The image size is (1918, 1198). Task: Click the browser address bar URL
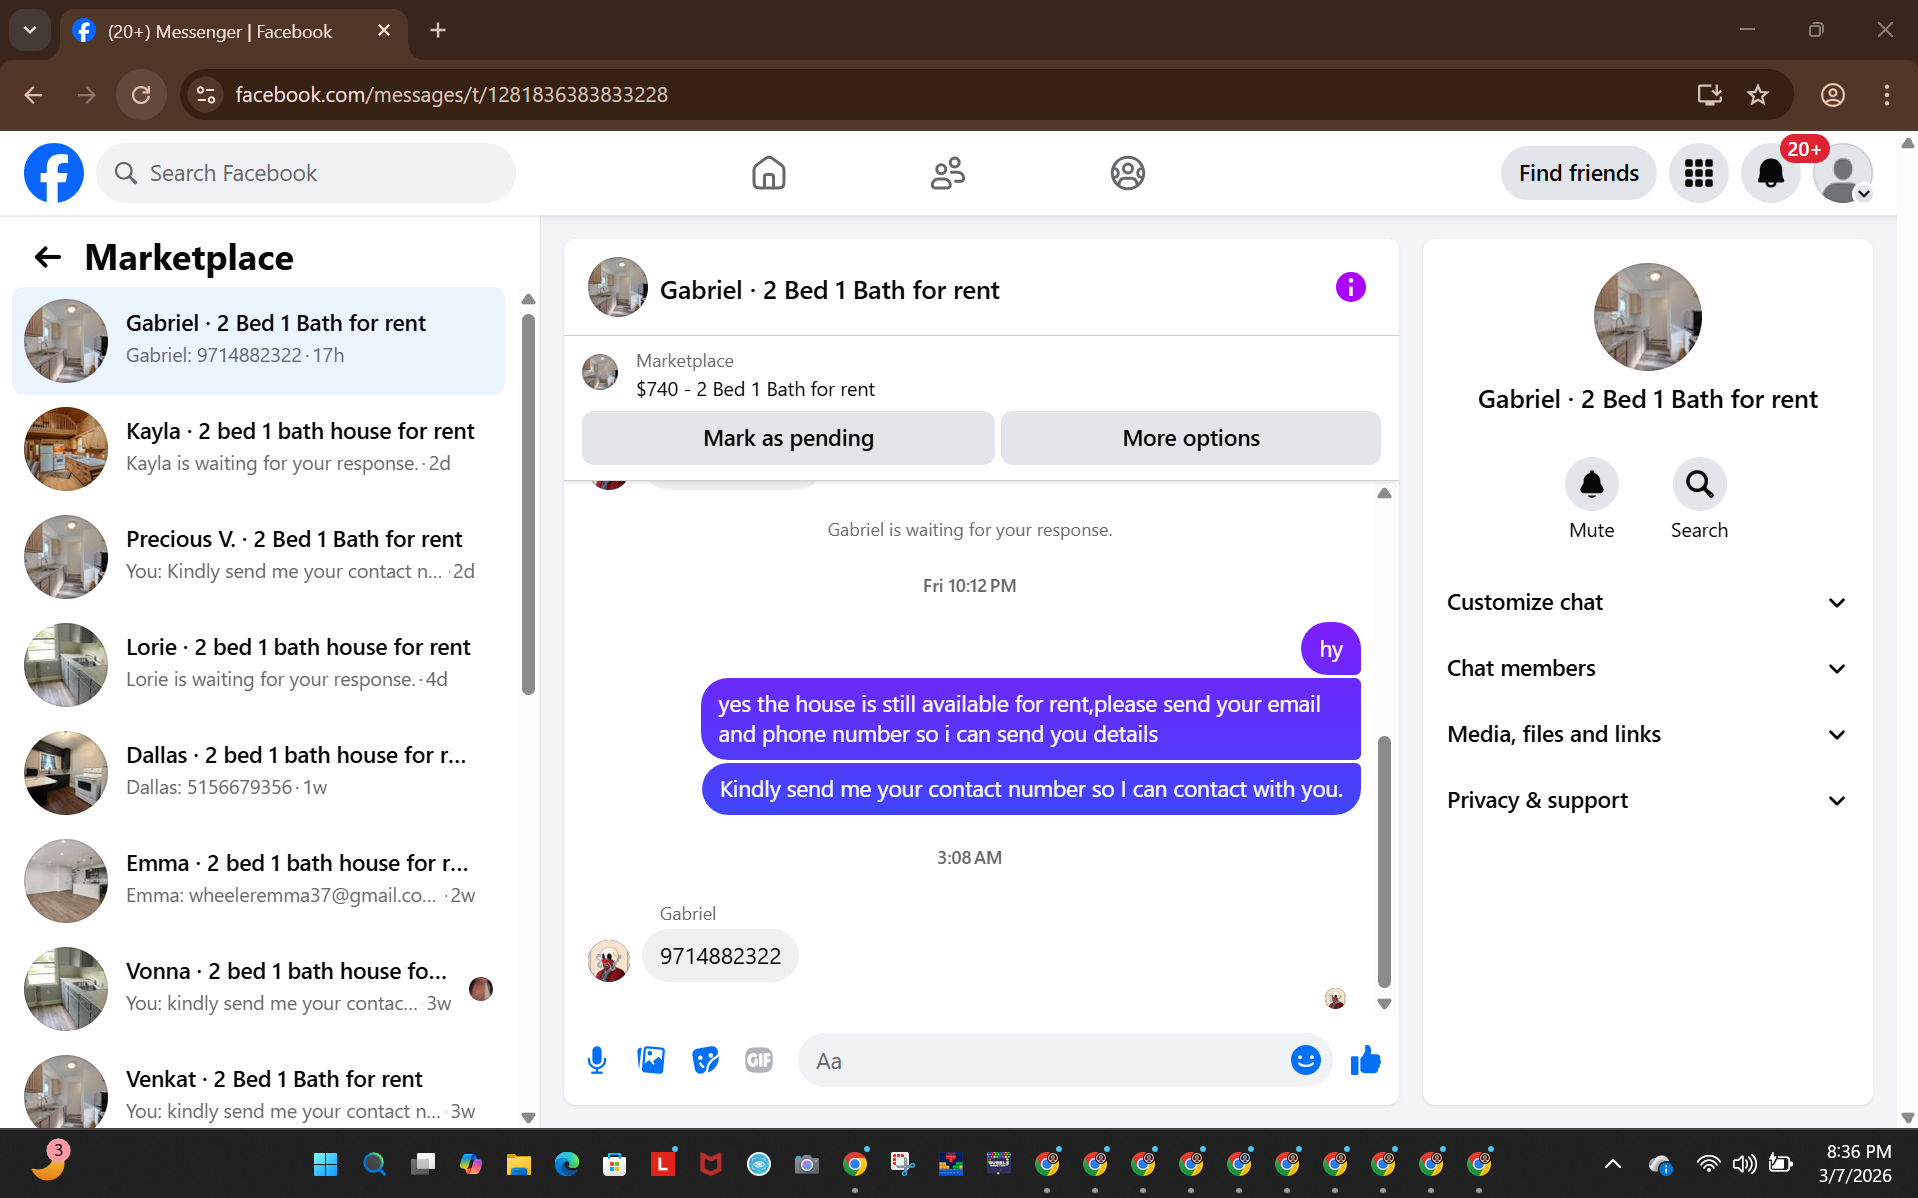coord(451,95)
